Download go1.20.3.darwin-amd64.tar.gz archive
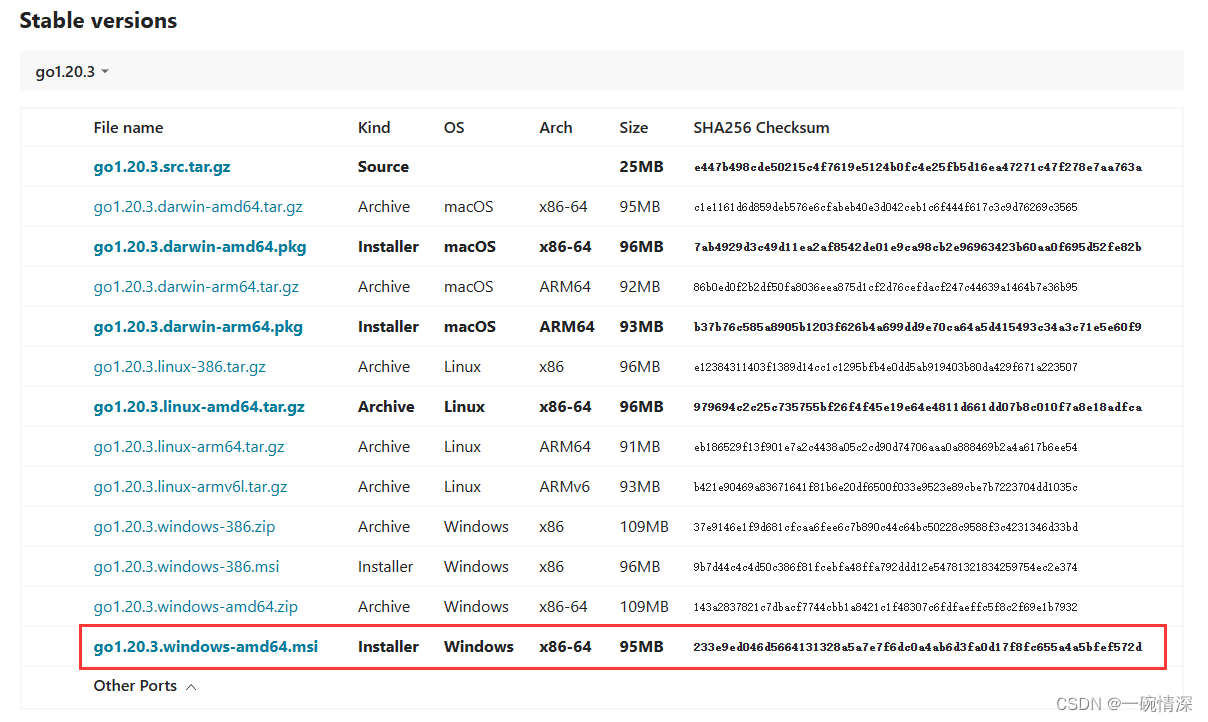The image size is (1208, 722). pos(198,207)
